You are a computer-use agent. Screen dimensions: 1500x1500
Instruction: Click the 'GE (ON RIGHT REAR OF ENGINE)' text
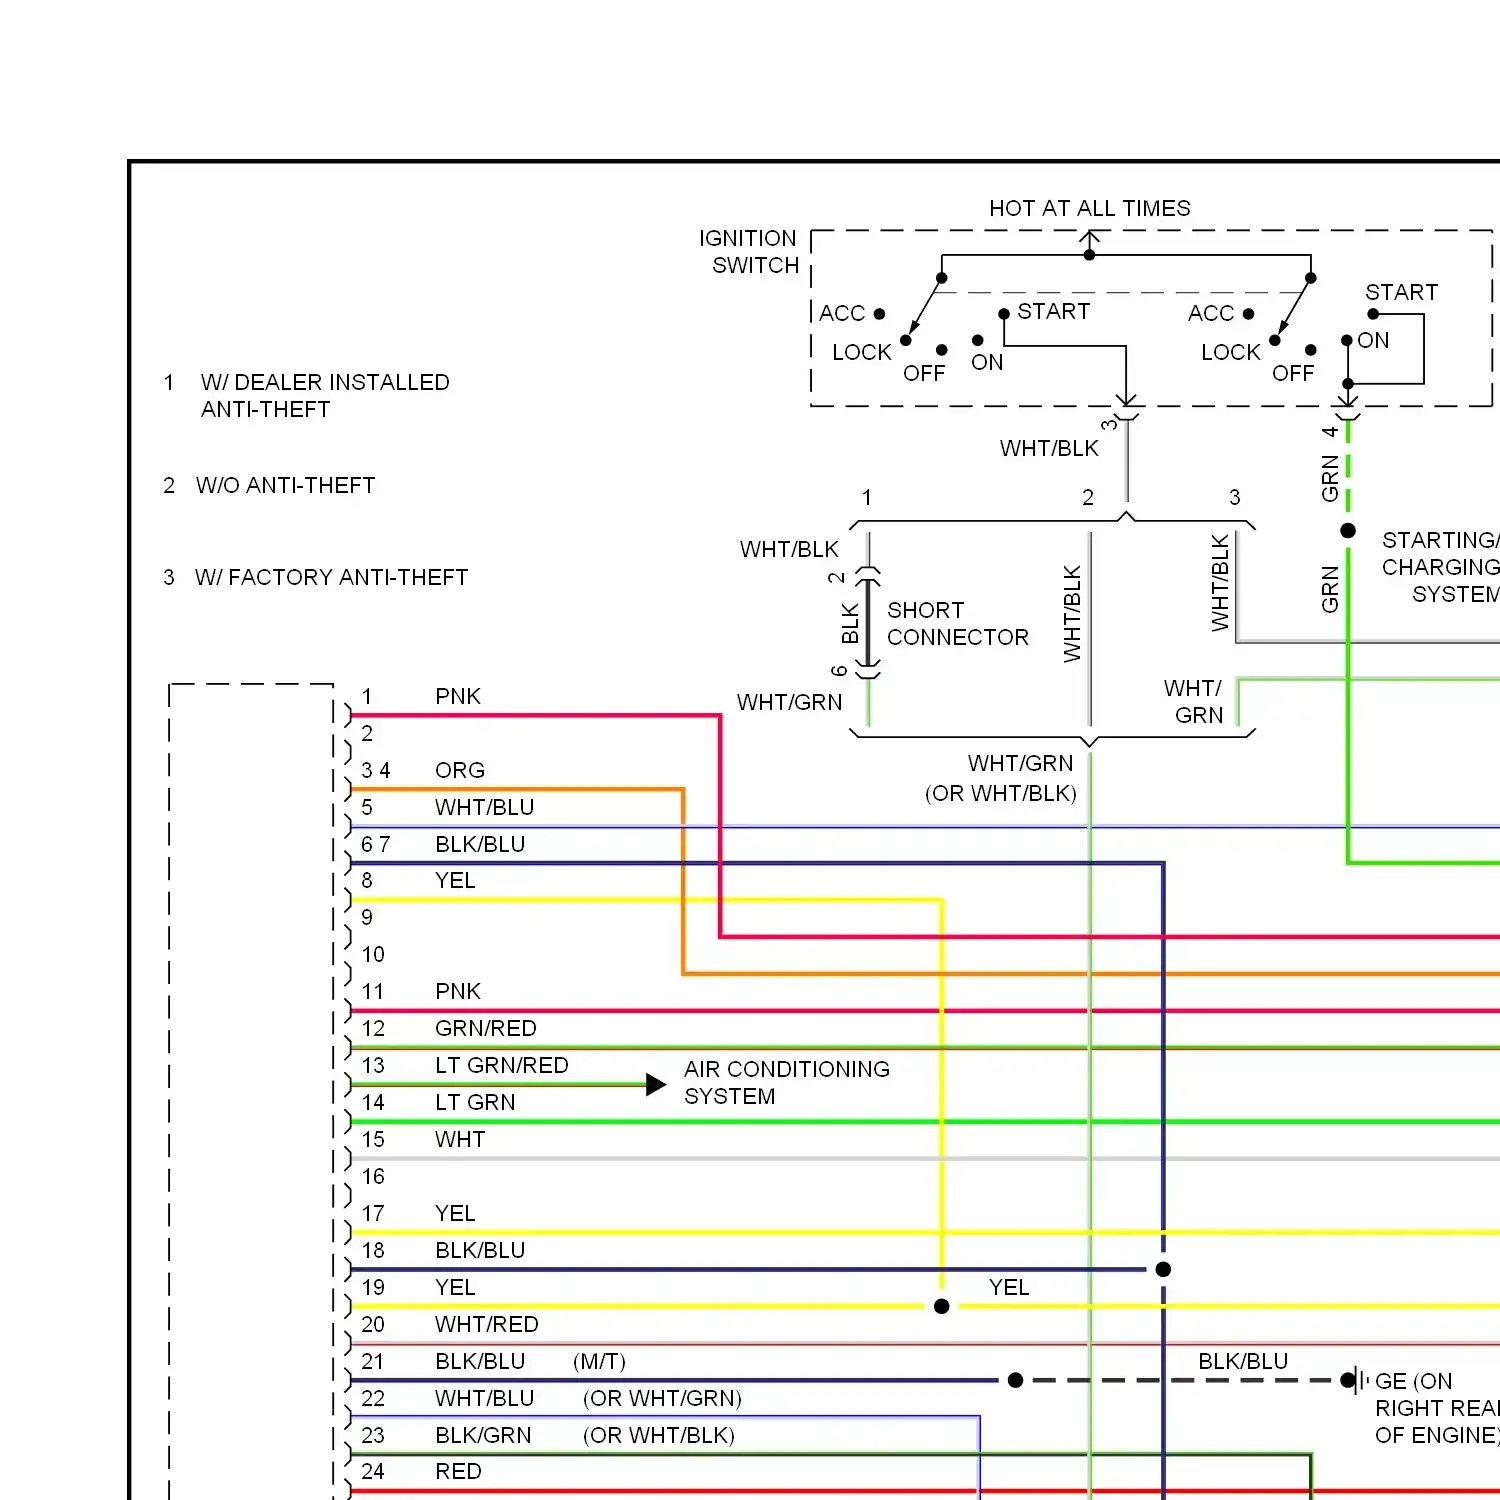coord(1437,1408)
